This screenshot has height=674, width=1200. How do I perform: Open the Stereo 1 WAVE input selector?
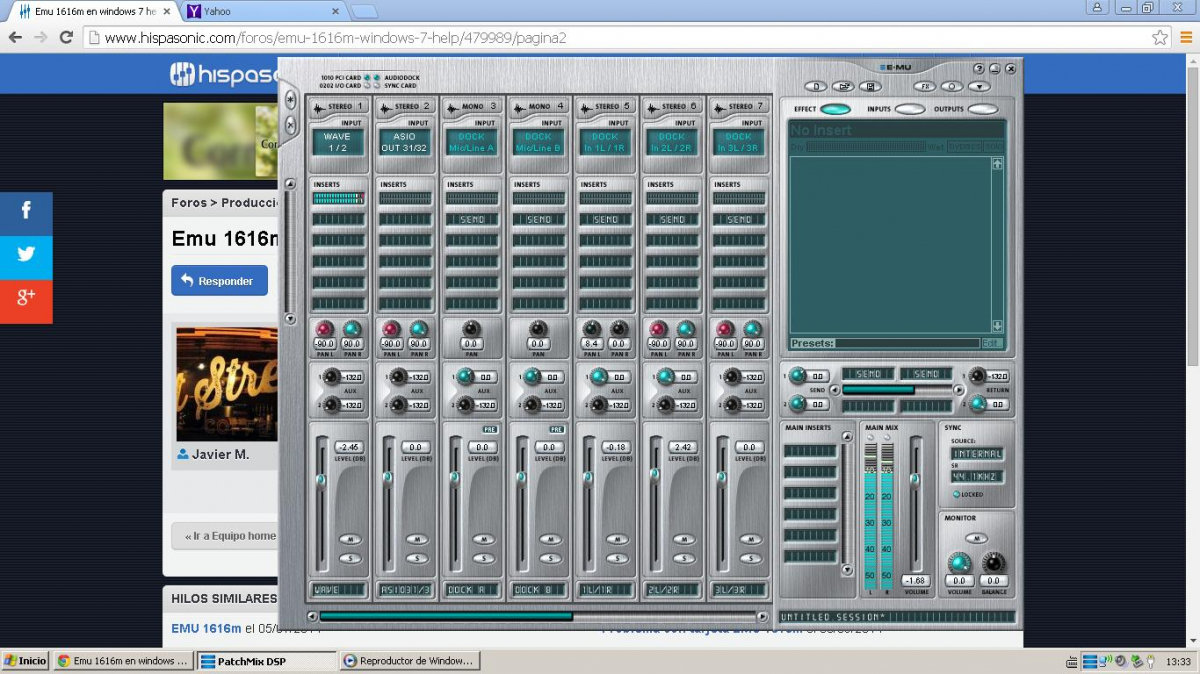coord(337,142)
